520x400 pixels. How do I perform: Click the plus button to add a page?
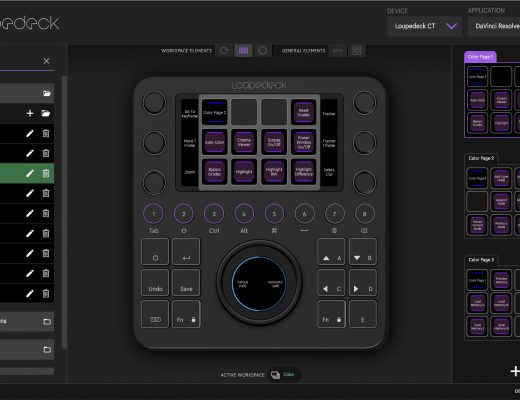pos(515,371)
